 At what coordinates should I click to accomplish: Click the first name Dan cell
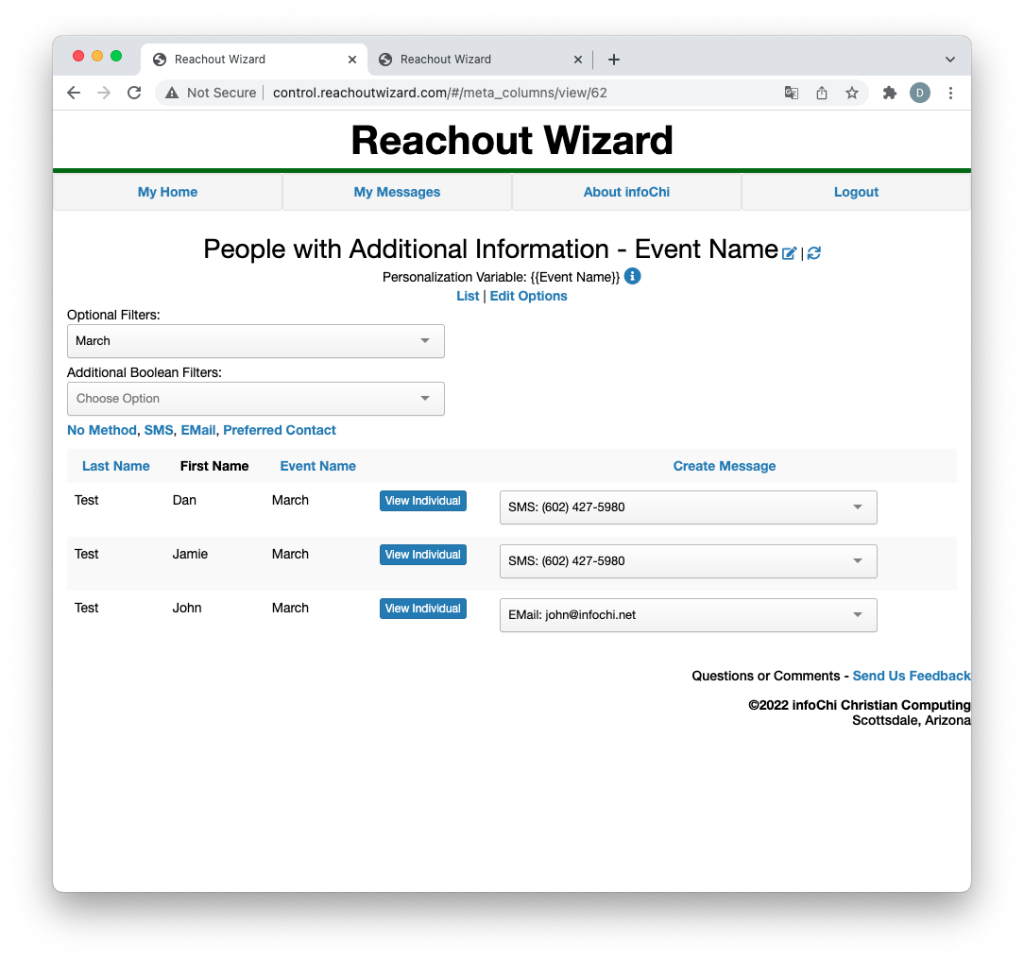coord(184,500)
